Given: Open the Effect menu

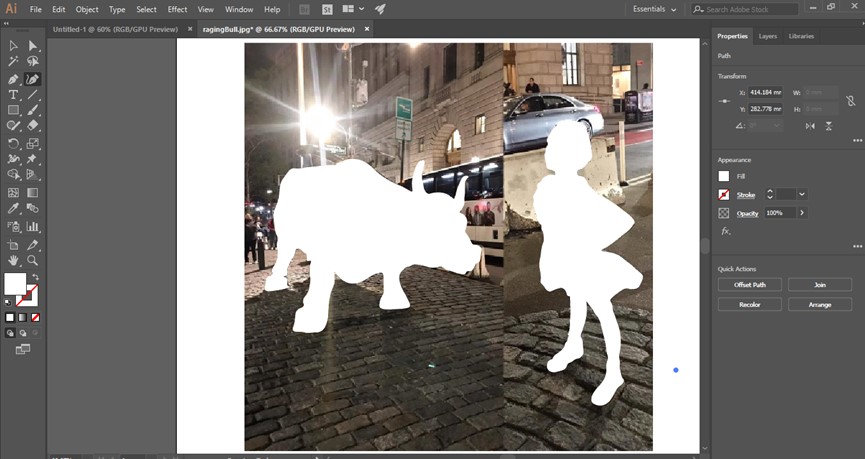Looking at the screenshot, I should 177,9.
